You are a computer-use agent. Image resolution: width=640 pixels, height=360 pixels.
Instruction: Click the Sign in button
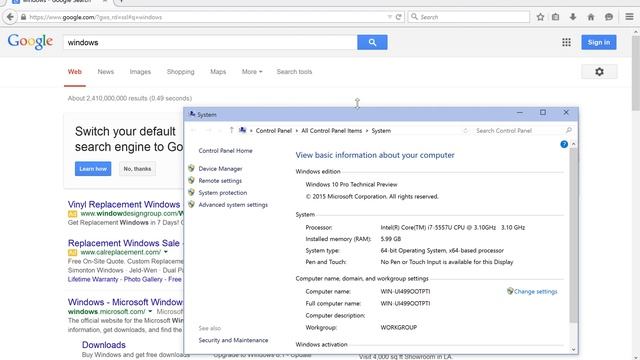599,42
